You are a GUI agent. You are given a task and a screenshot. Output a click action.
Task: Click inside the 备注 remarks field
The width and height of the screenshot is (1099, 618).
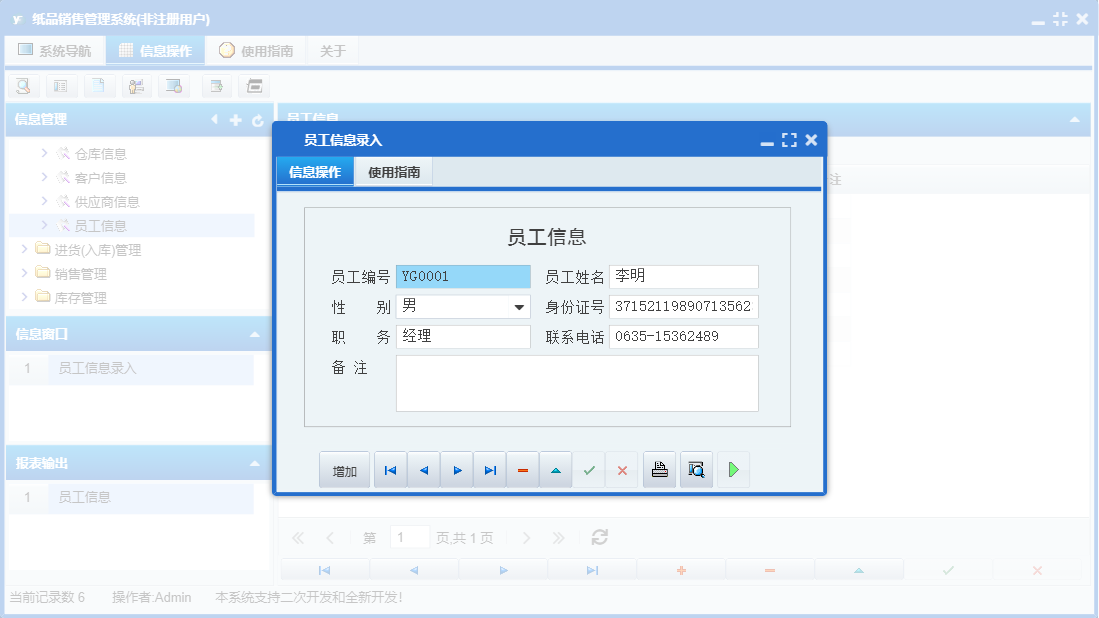click(x=578, y=385)
